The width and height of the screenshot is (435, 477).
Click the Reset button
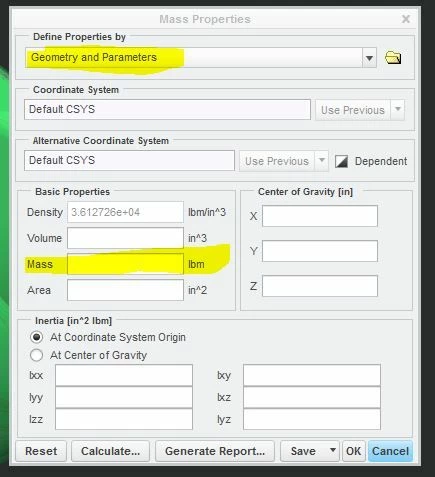[41, 451]
